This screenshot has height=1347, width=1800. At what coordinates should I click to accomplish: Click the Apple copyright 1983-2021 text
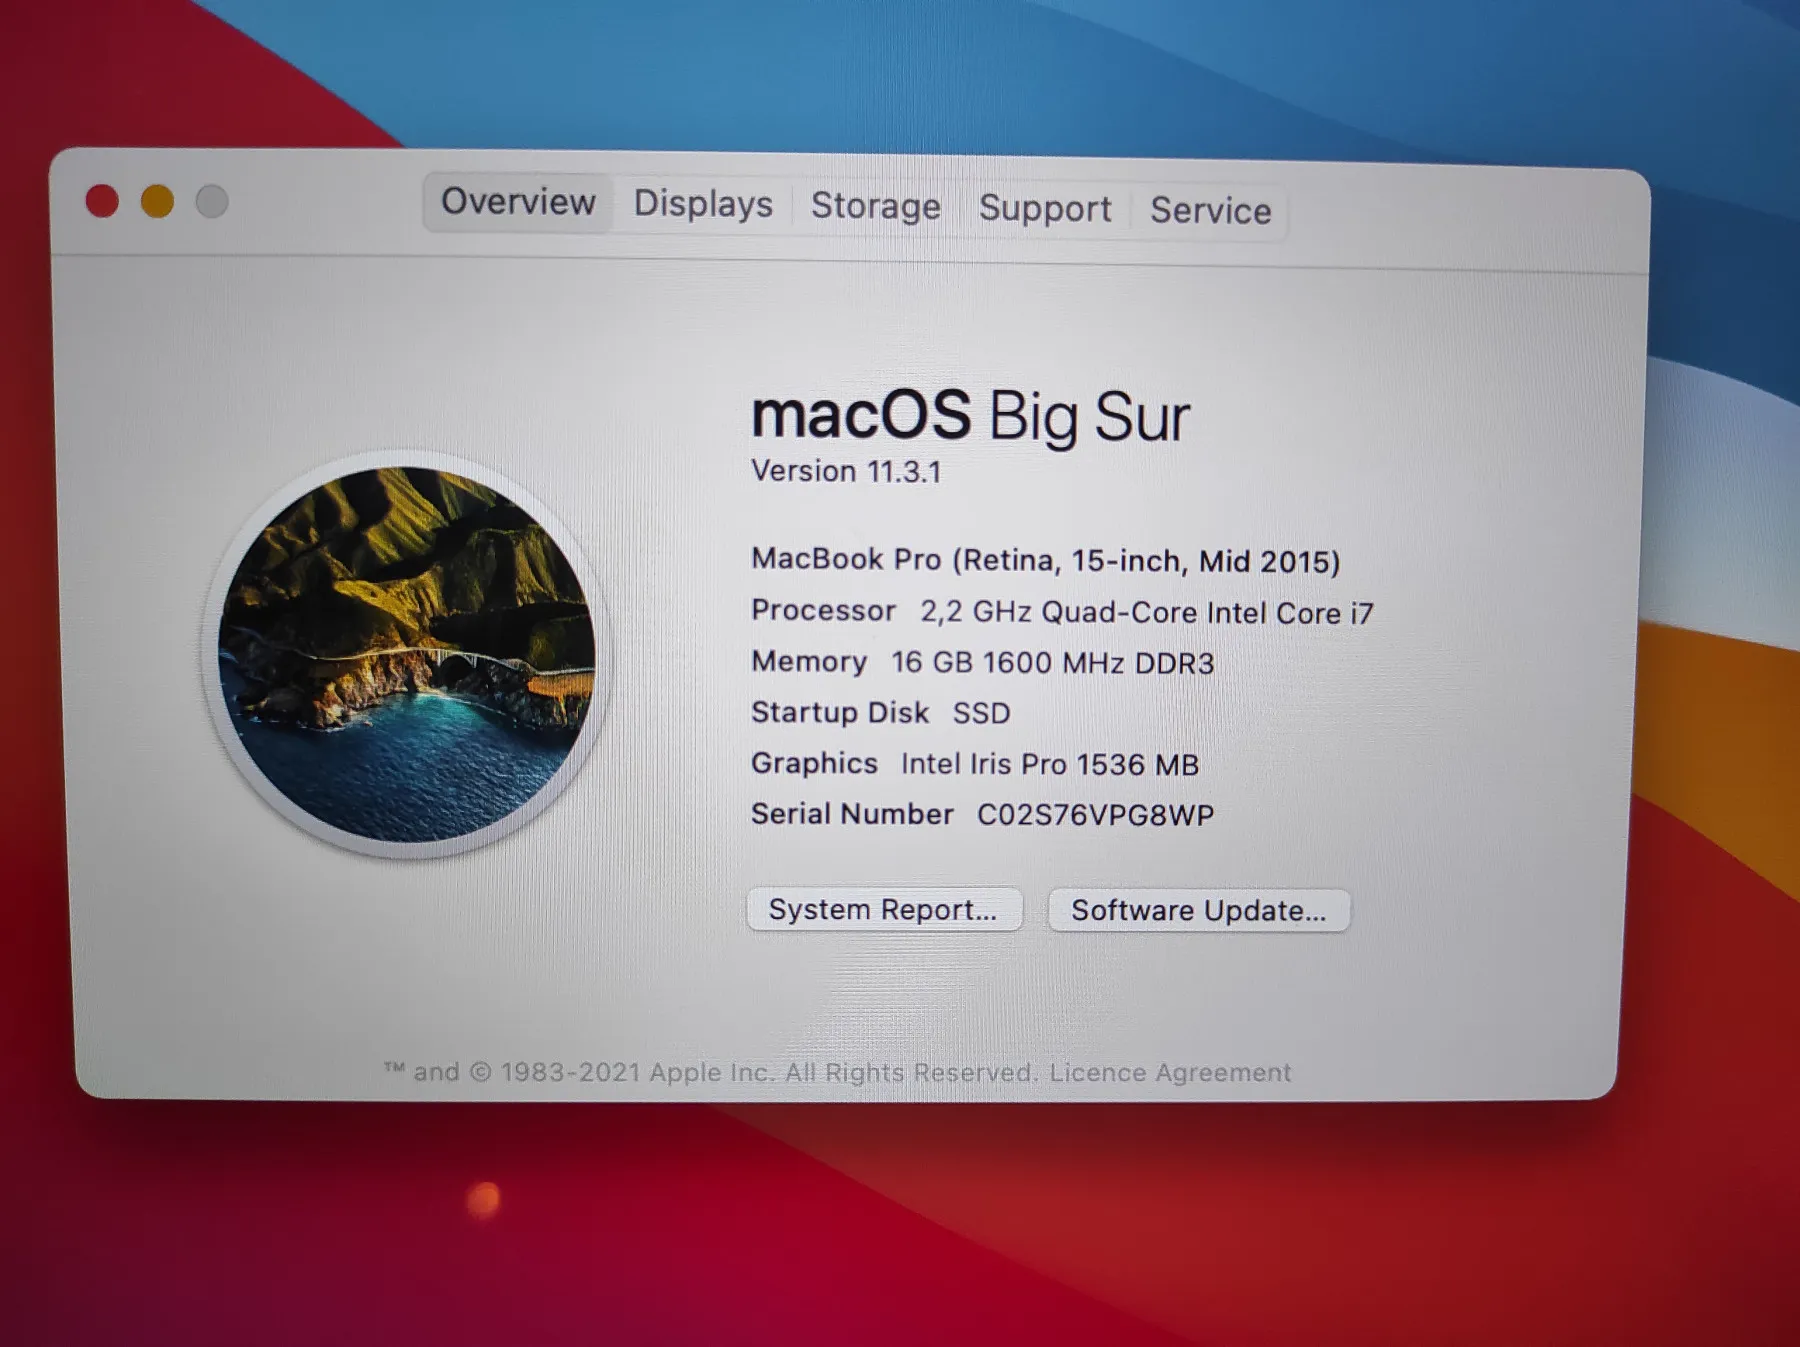coord(711,1072)
